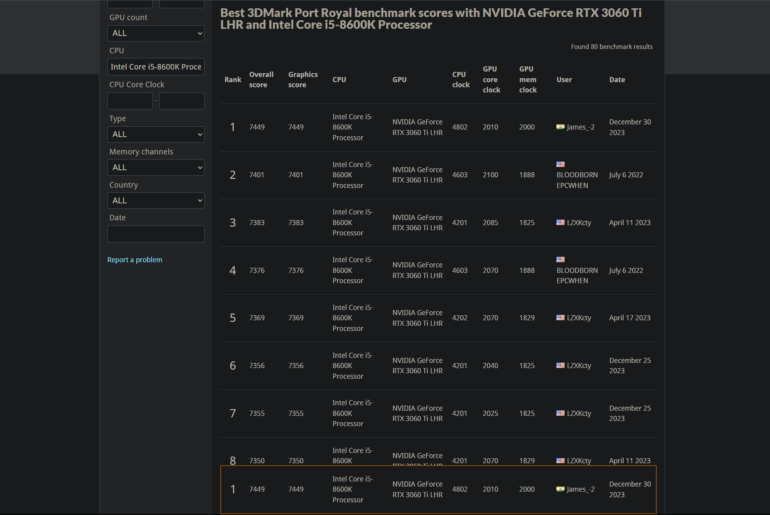
Task: Click CPU clock value 4202
Action: click(x=460, y=318)
